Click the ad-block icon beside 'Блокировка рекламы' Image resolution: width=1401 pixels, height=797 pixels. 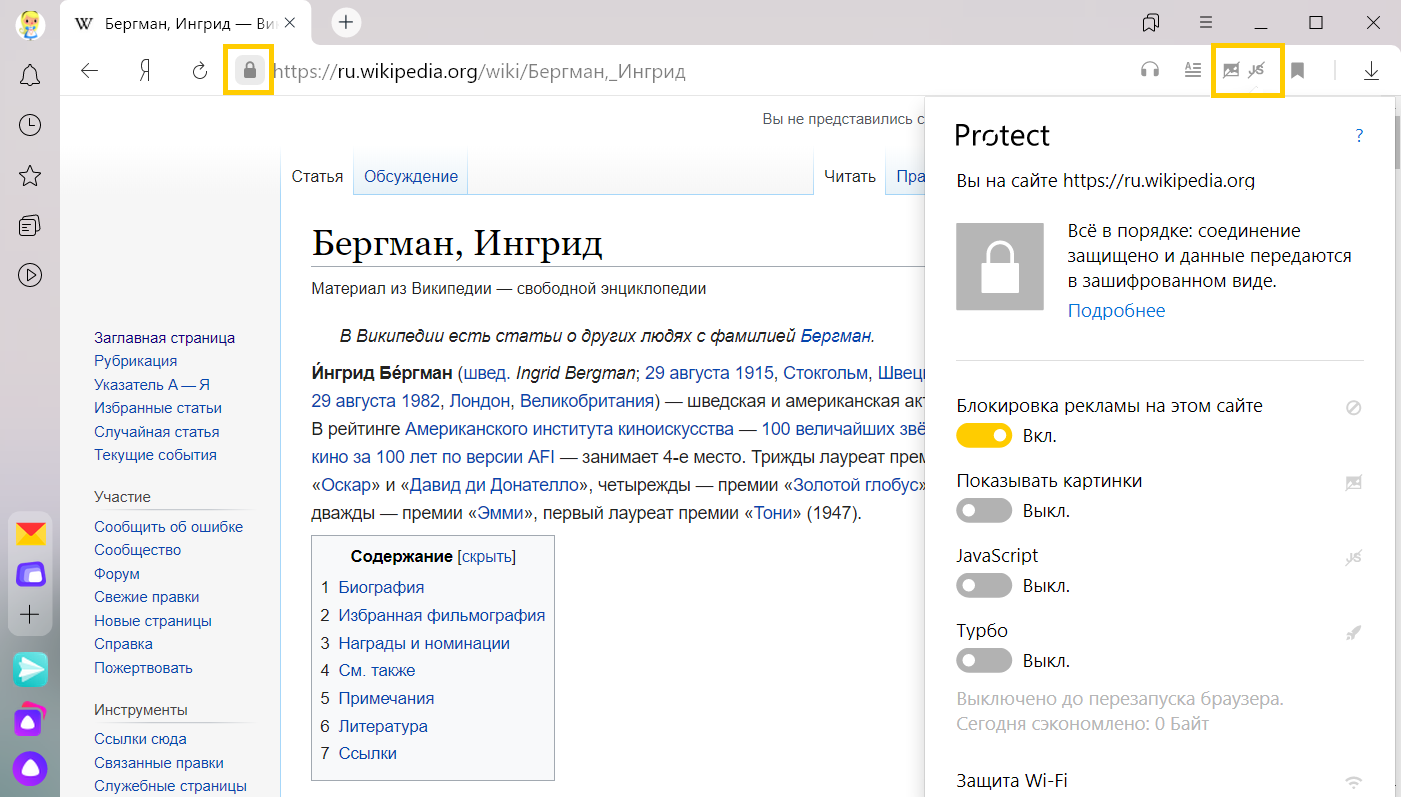pos(1354,408)
